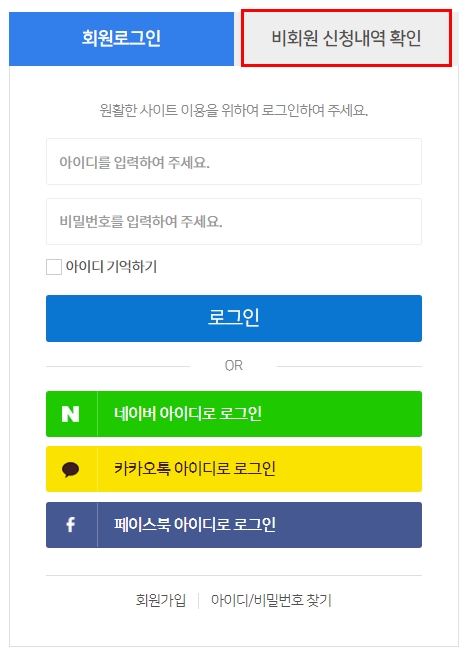
Task: Focus the 비밀번호를 입력하여 주세요 field
Action: click(x=234, y=221)
